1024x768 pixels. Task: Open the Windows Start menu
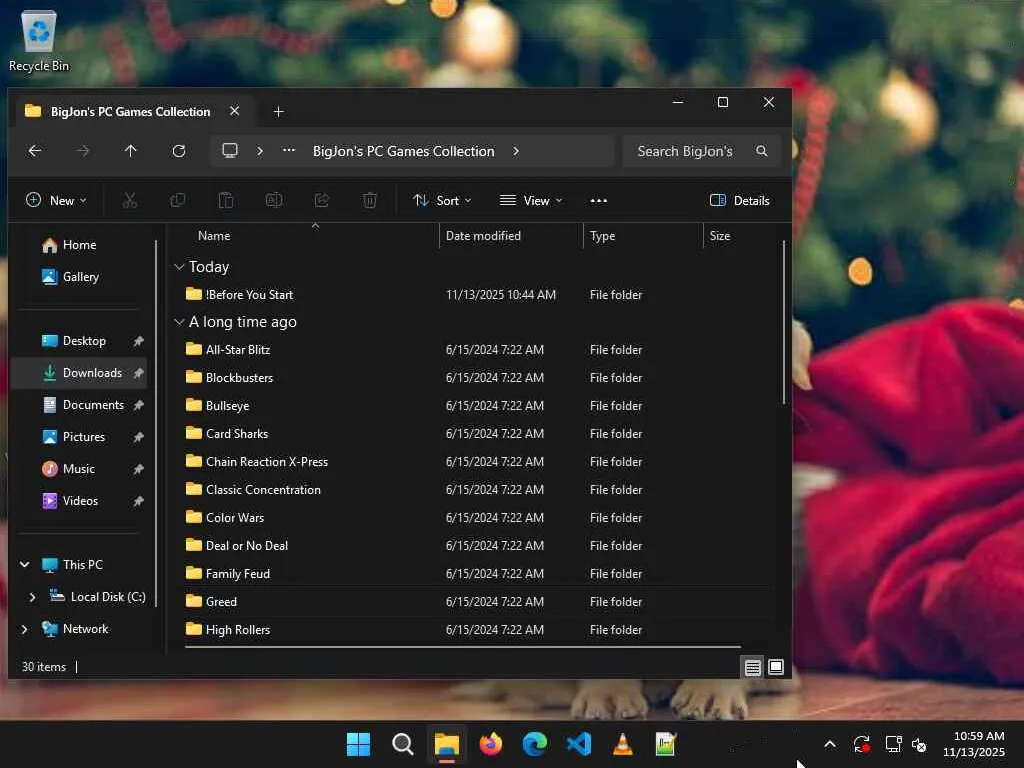tap(358, 744)
